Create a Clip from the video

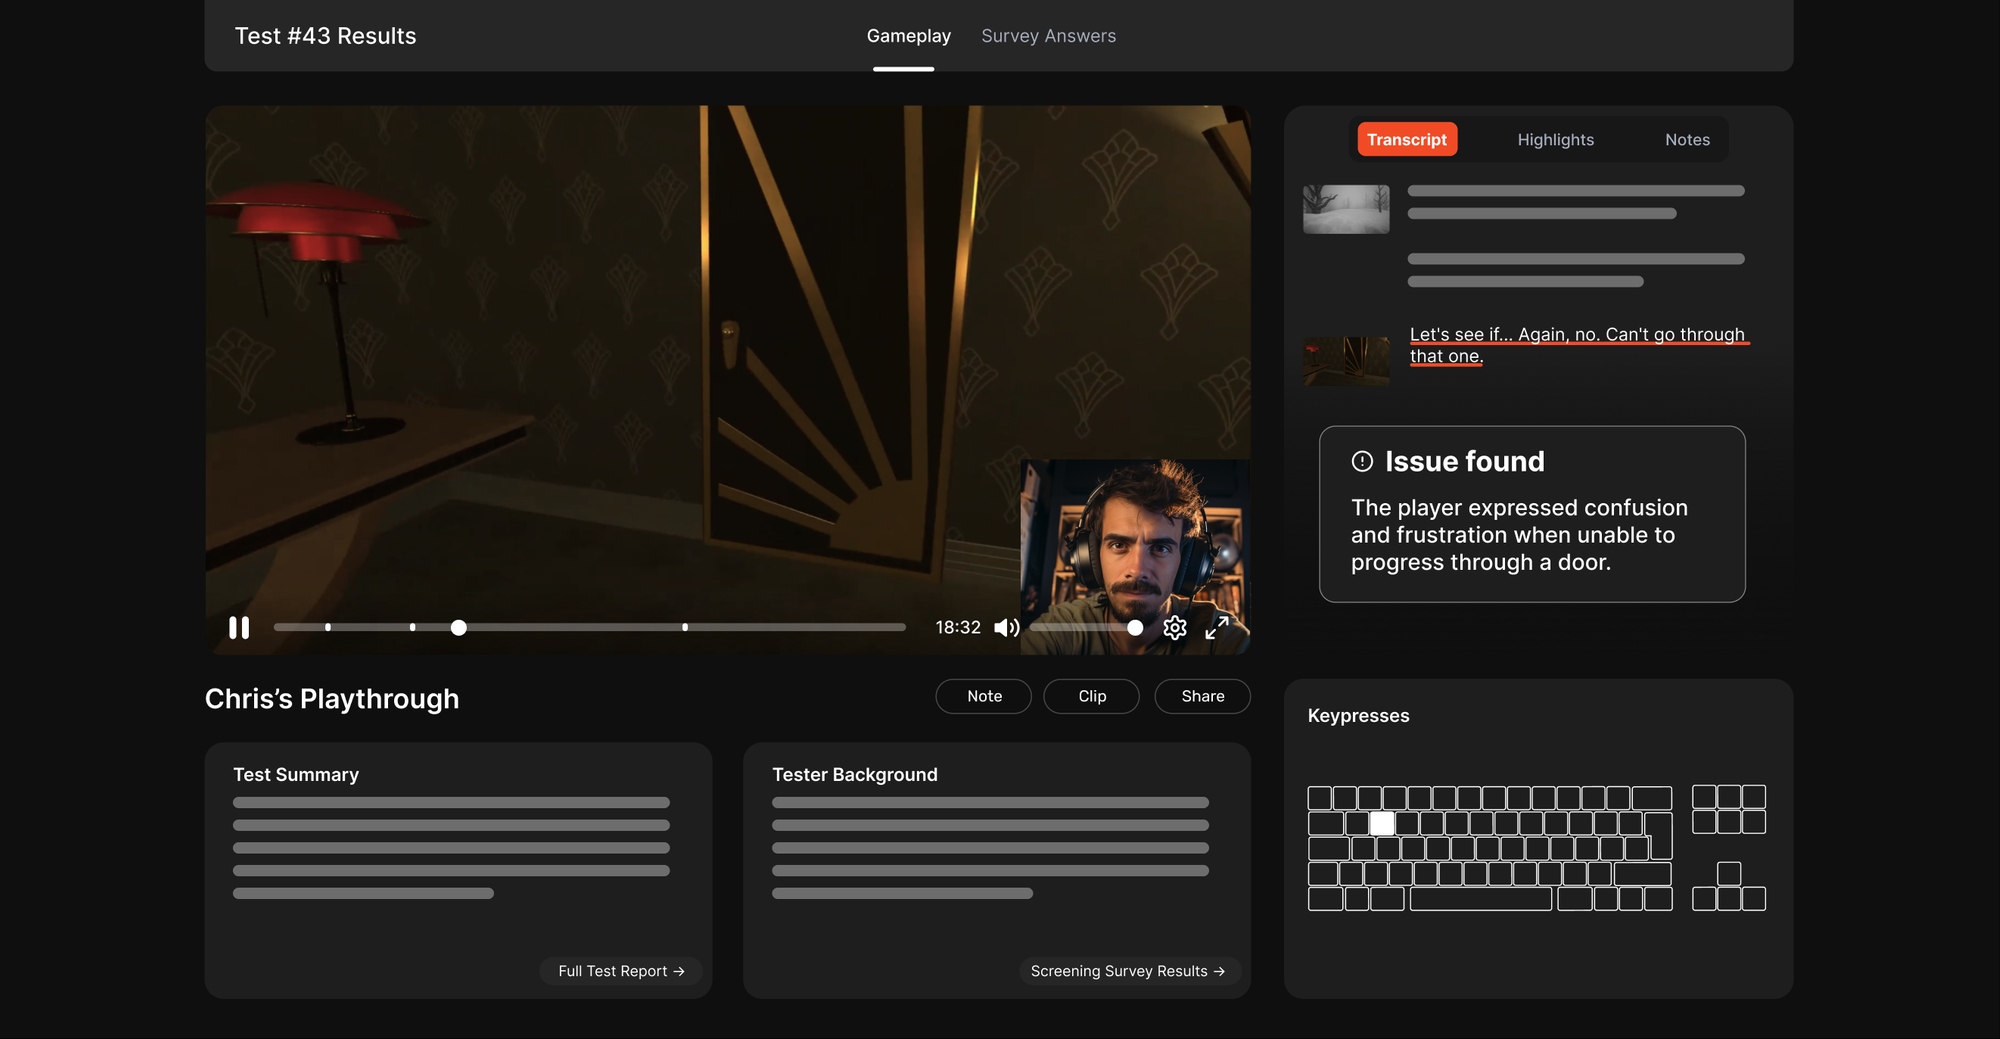point(1092,696)
